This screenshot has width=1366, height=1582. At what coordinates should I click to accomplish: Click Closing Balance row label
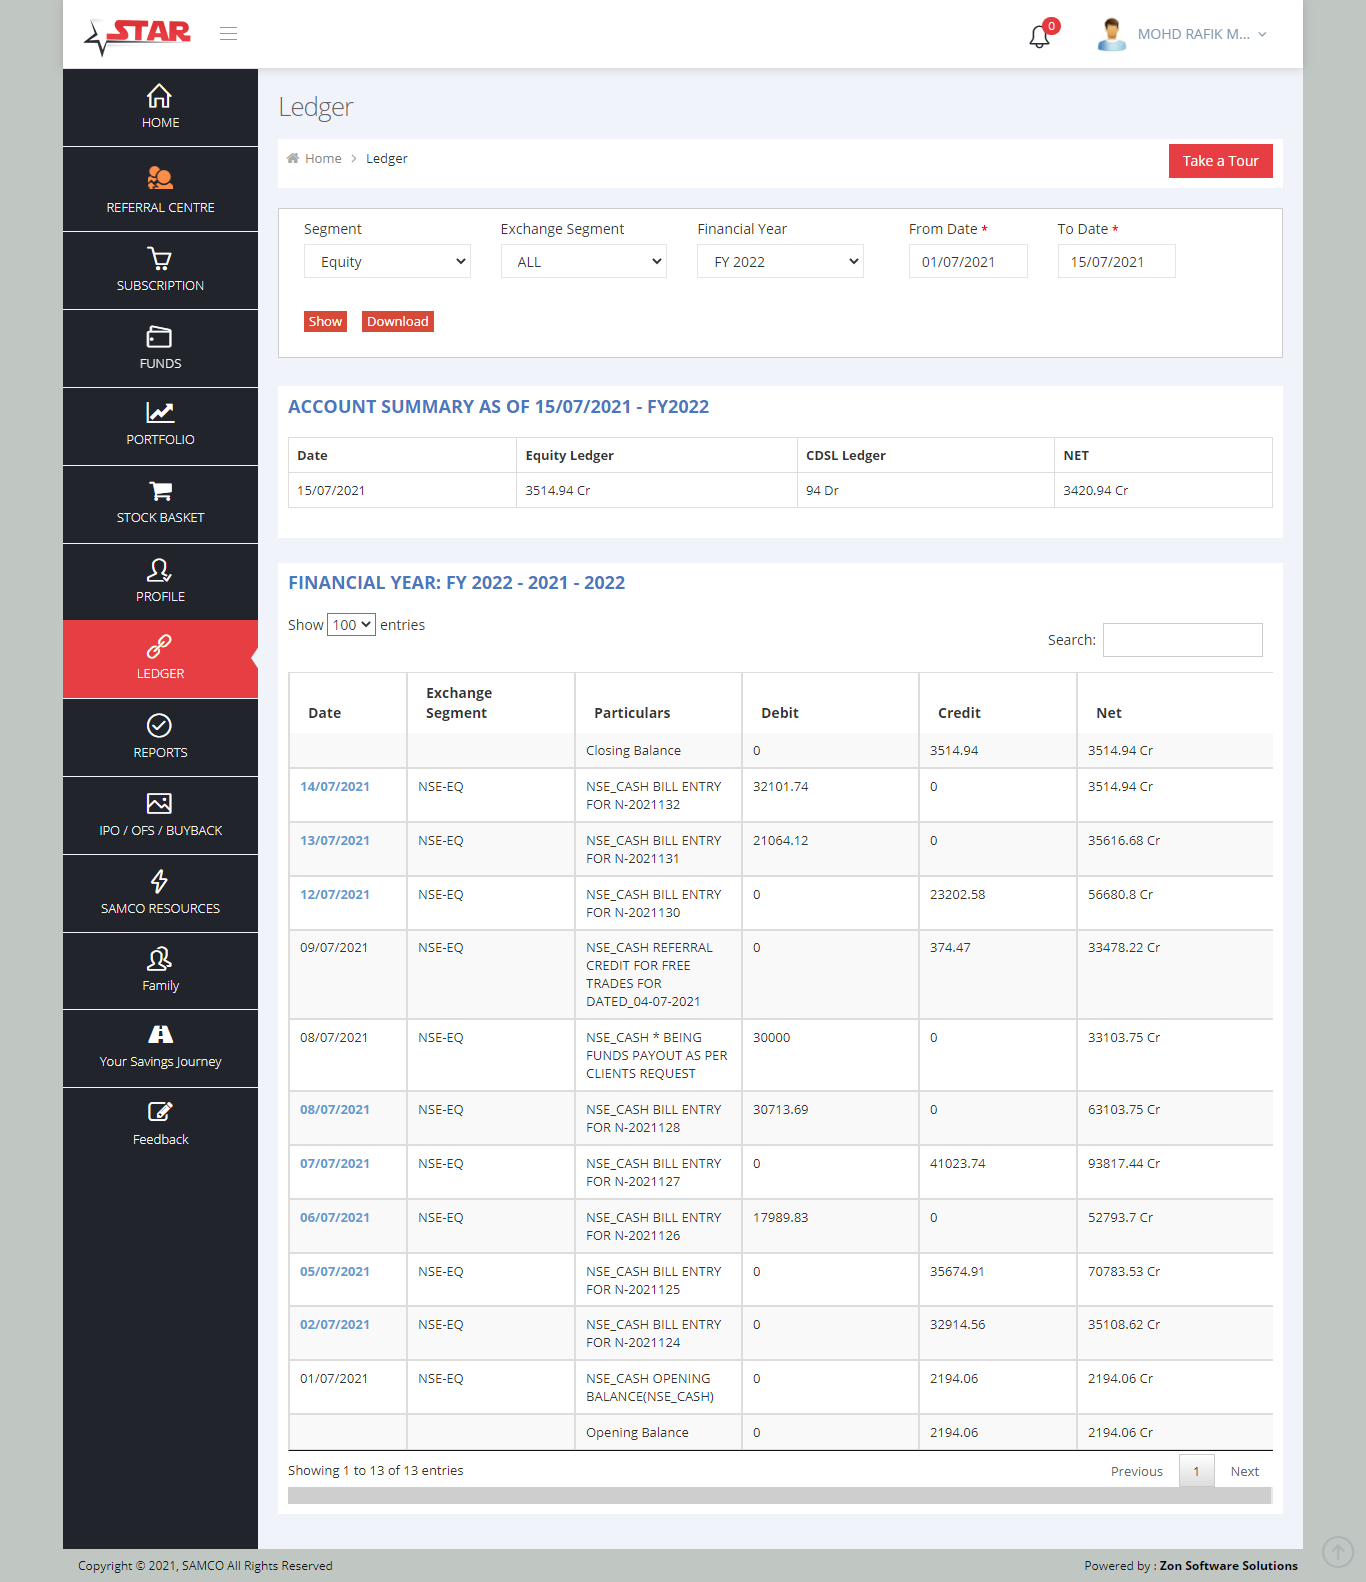coord(633,751)
